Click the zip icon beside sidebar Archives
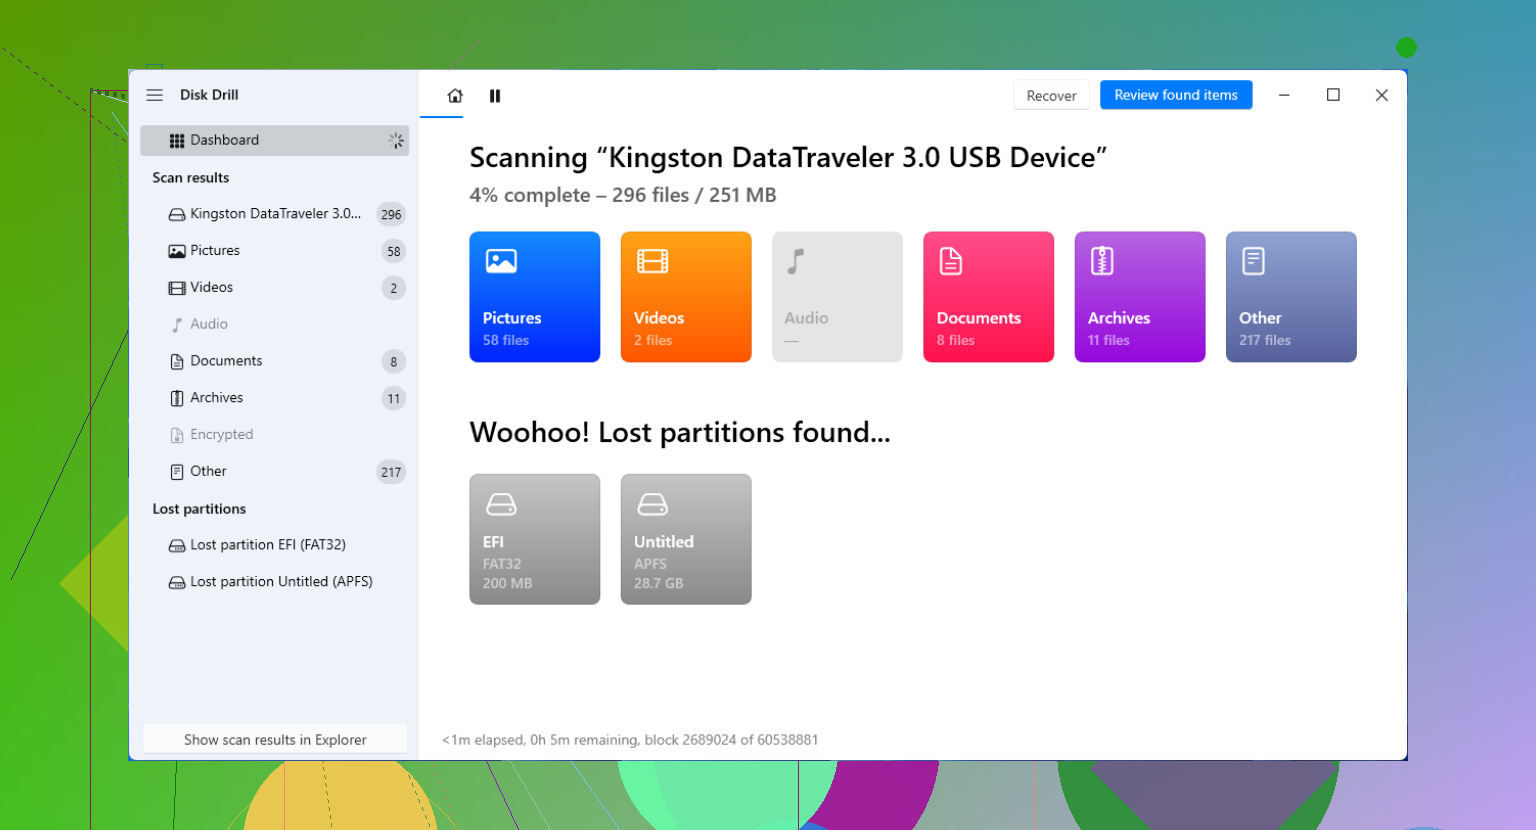Viewport: 1536px width, 830px height. (x=177, y=398)
